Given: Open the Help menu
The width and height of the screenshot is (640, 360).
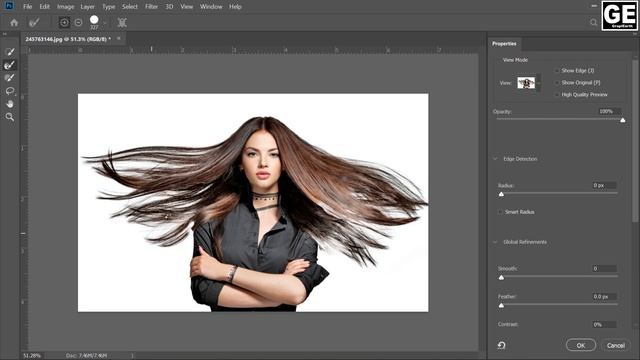Looking at the screenshot, I should 235,7.
